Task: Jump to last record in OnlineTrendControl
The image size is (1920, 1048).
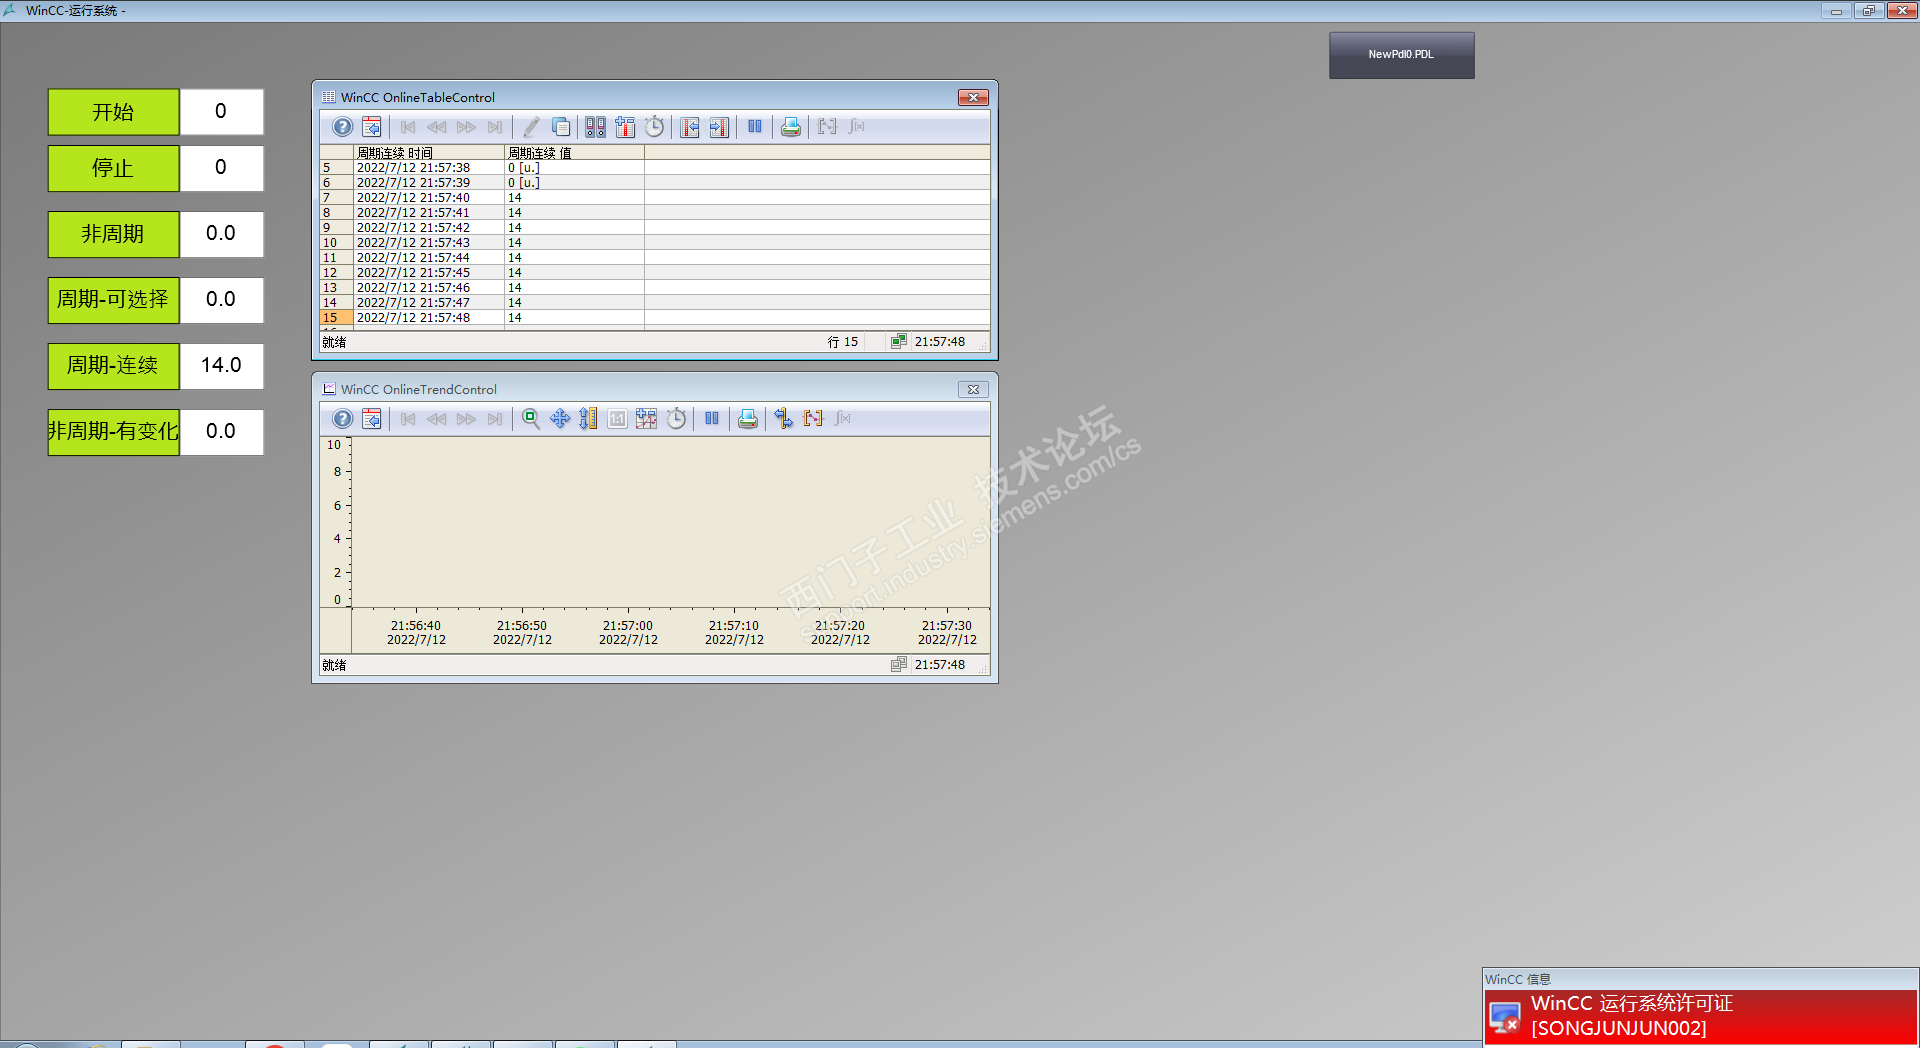Action: click(x=495, y=419)
